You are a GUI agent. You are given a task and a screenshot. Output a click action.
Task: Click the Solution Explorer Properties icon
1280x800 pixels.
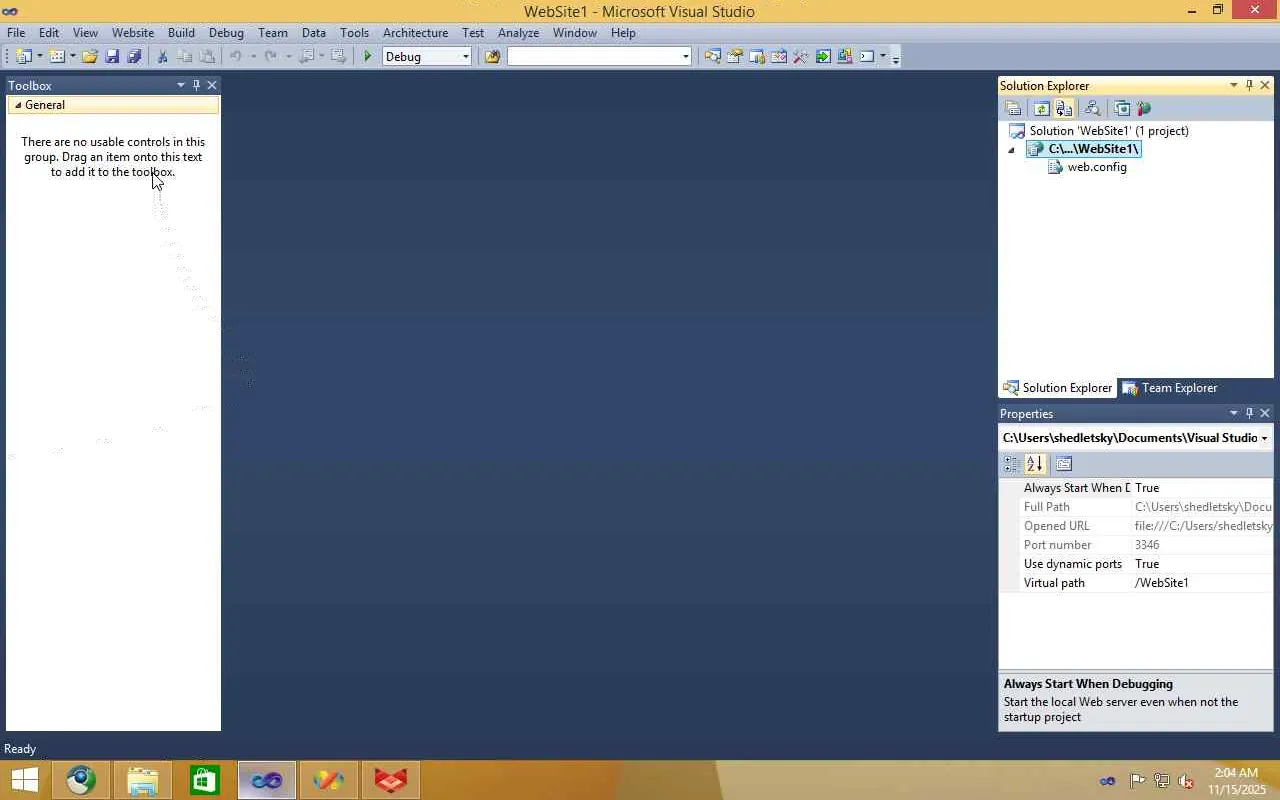pos(1013,109)
